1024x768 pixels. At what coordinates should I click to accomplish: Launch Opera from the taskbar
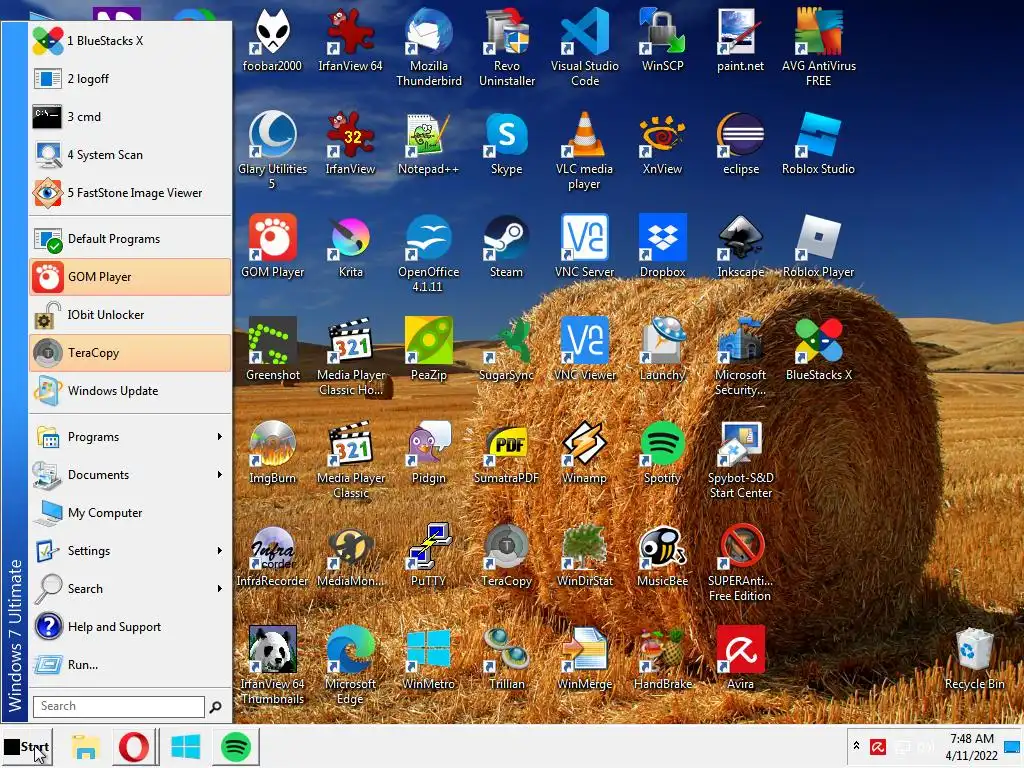(x=134, y=747)
